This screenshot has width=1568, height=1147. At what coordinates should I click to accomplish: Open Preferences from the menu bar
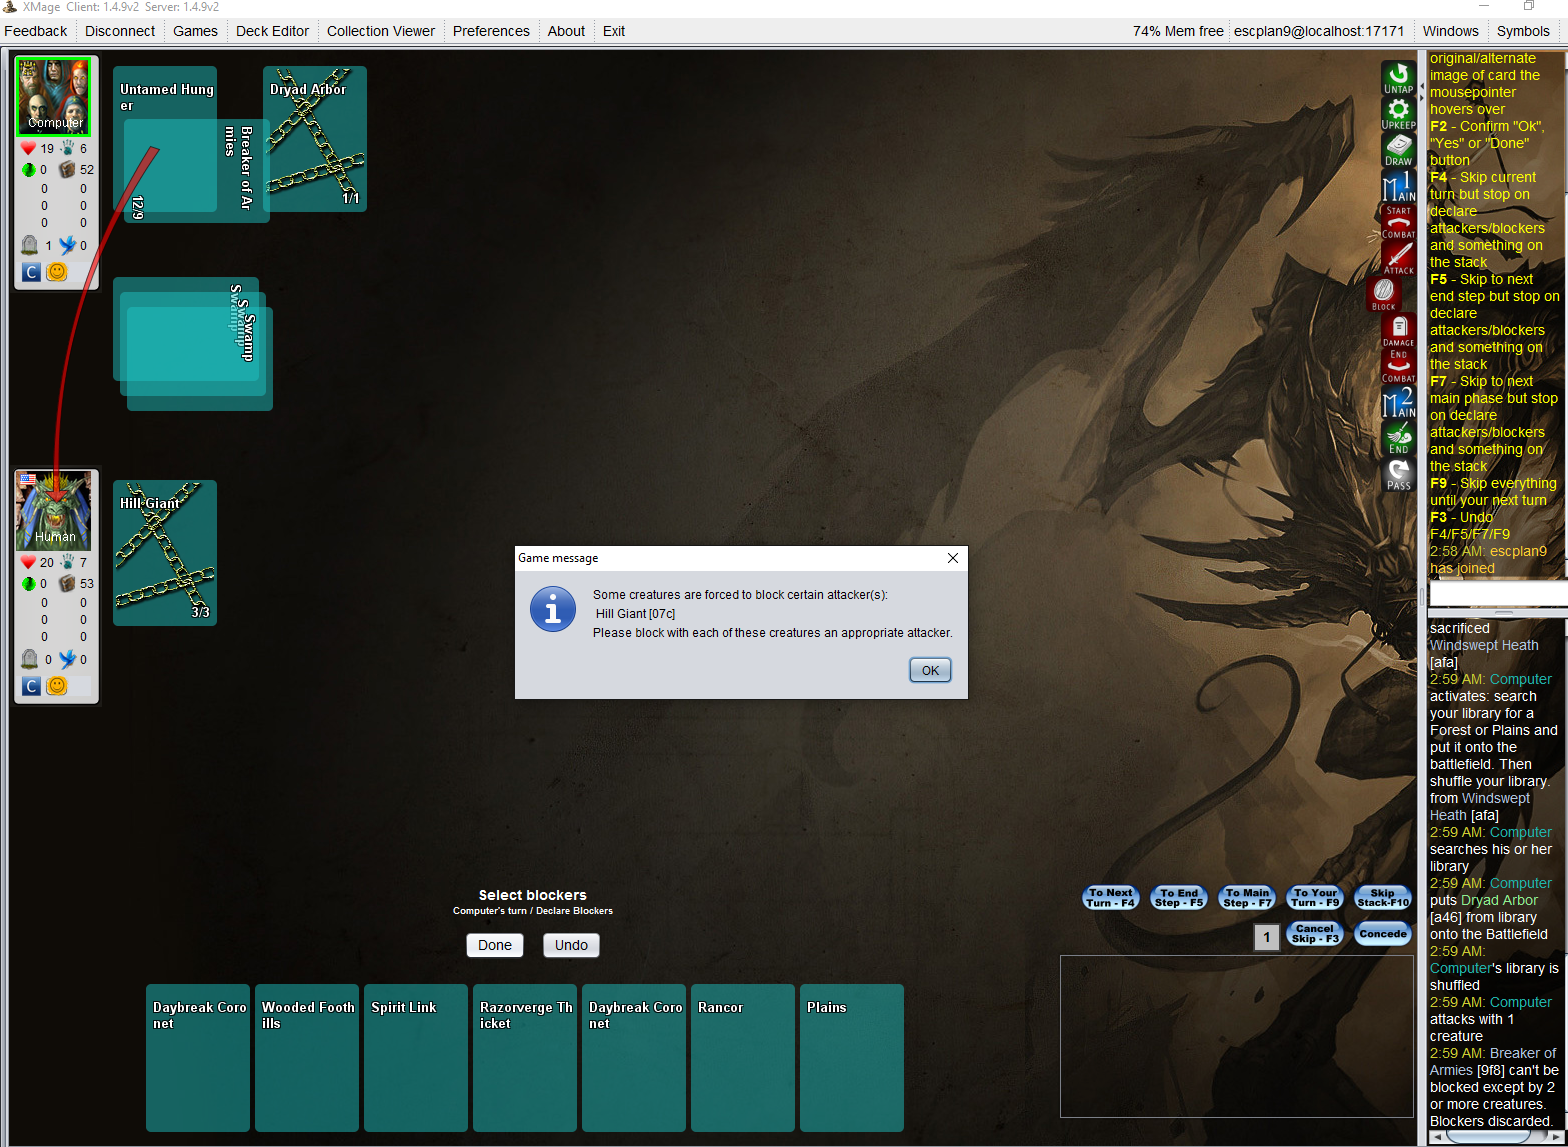(x=491, y=31)
